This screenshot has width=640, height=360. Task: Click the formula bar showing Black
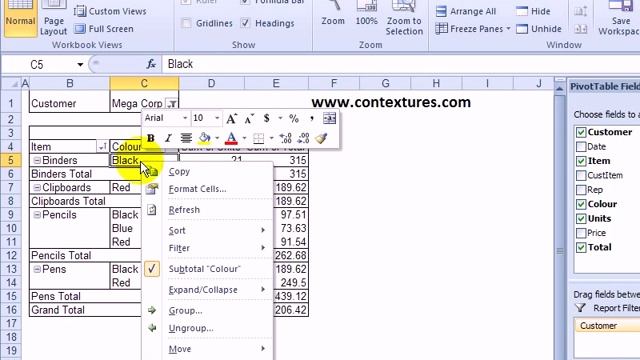[x=400, y=64]
